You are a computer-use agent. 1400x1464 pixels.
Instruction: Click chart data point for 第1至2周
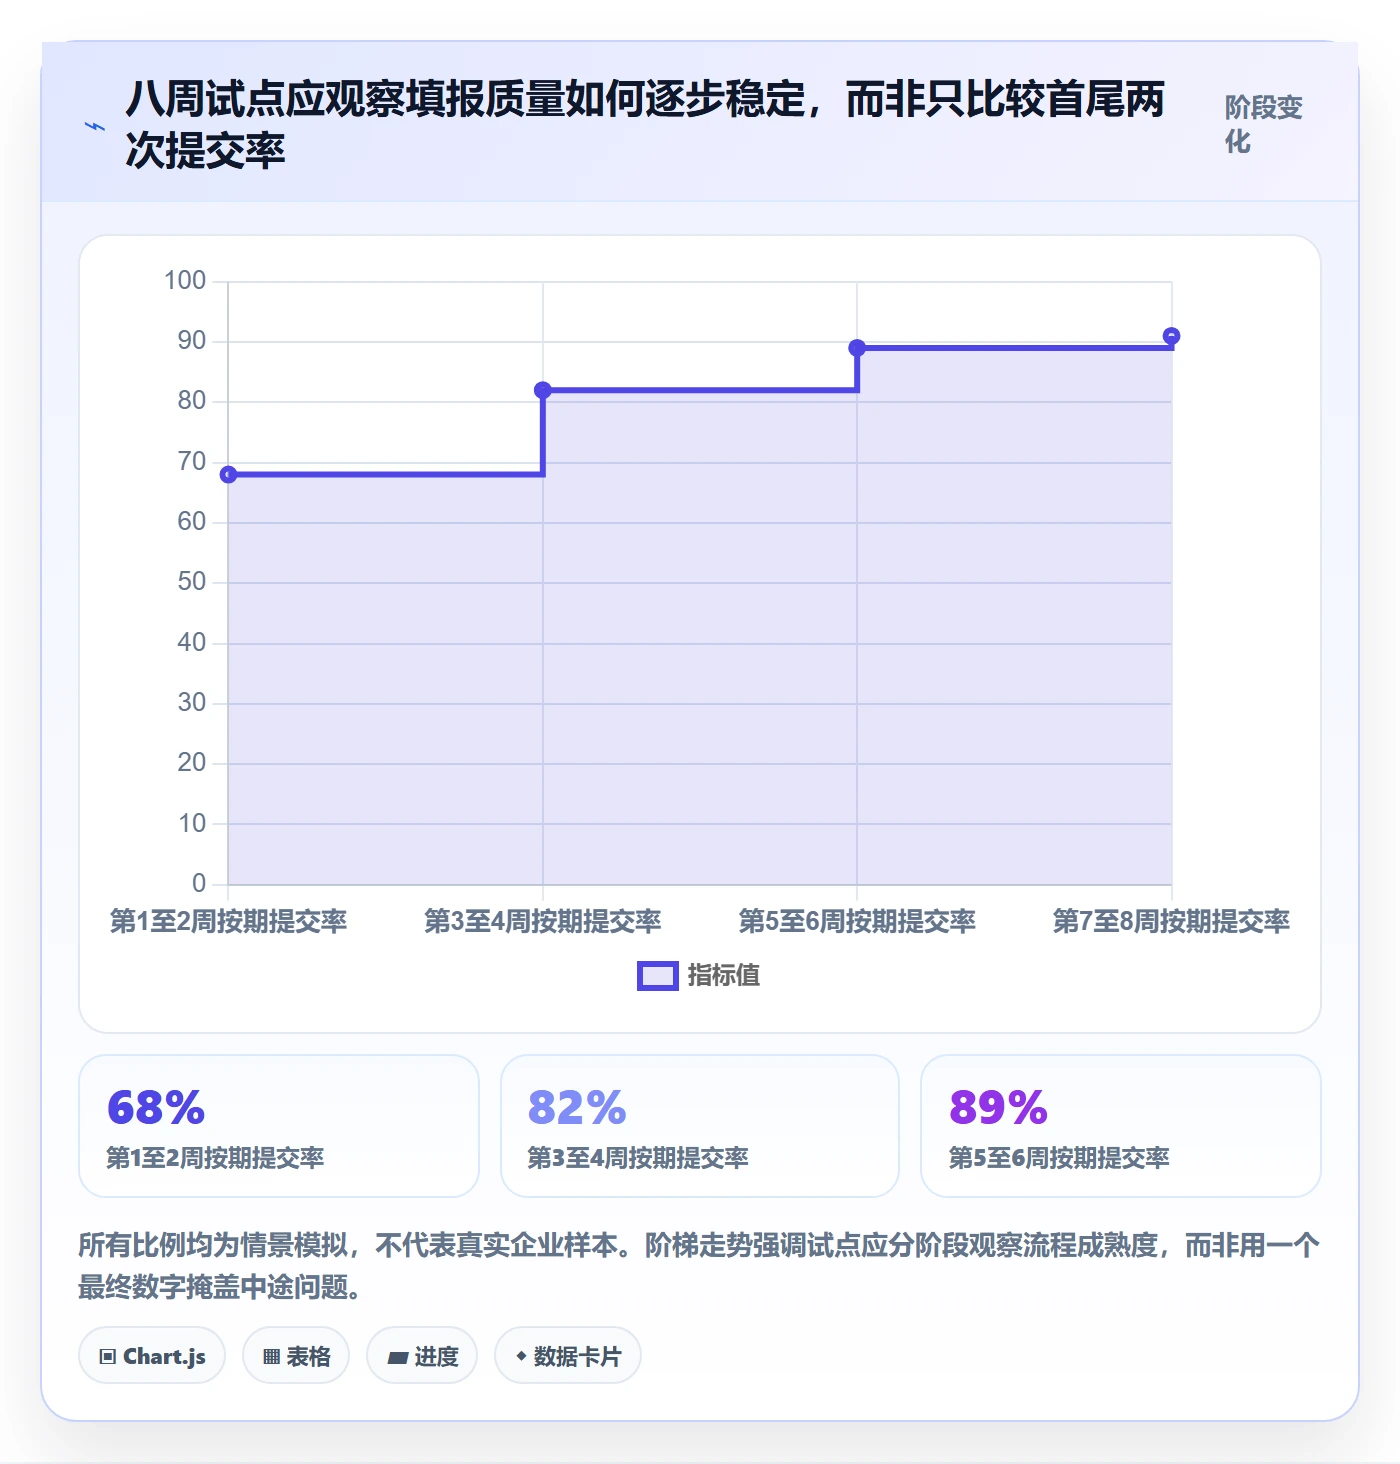tap(228, 474)
